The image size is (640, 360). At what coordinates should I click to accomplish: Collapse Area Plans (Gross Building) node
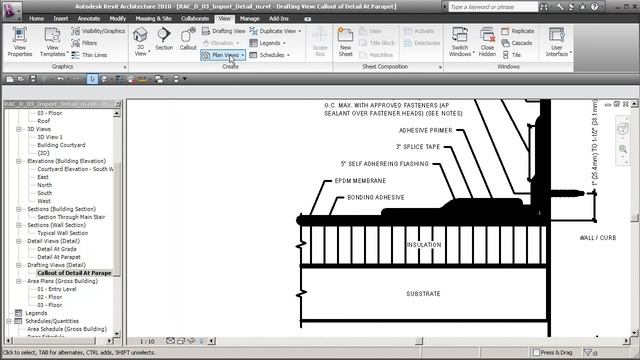pos(19,281)
